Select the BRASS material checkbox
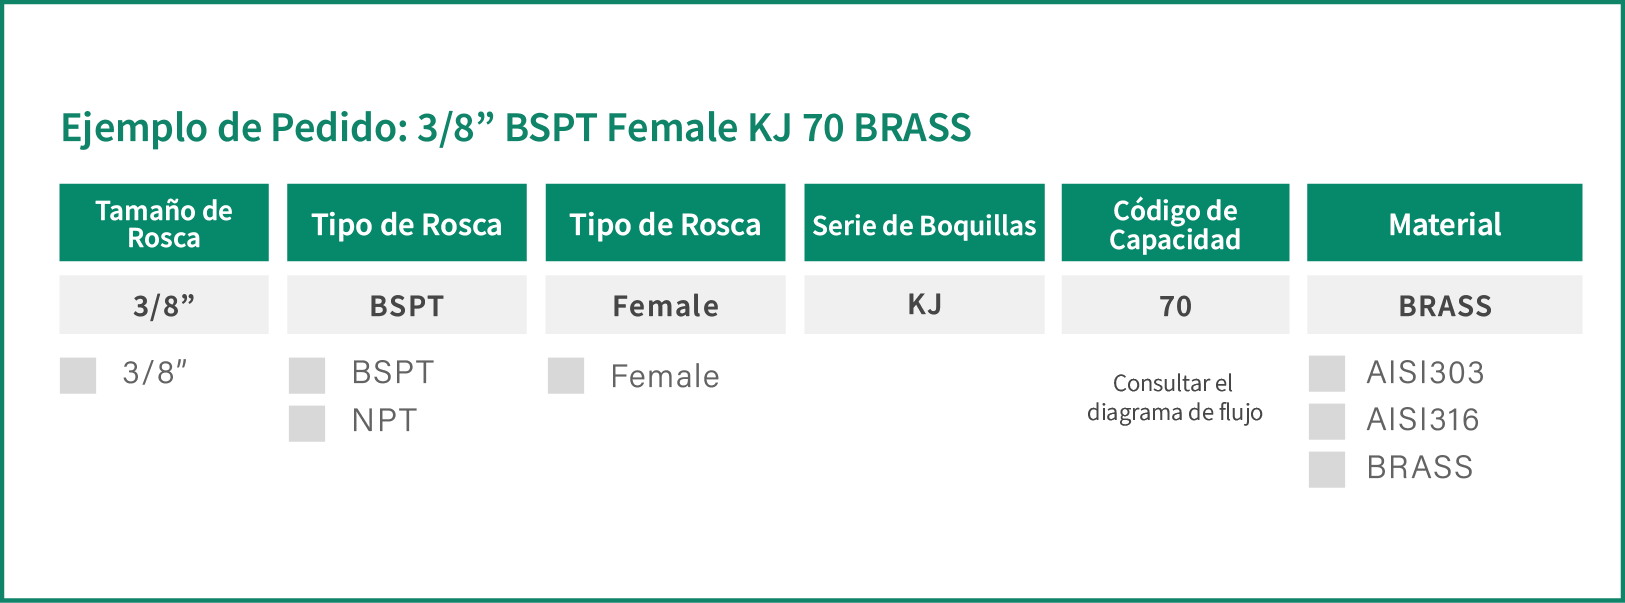Screen dimensions: 1625x603 coord(1327,469)
